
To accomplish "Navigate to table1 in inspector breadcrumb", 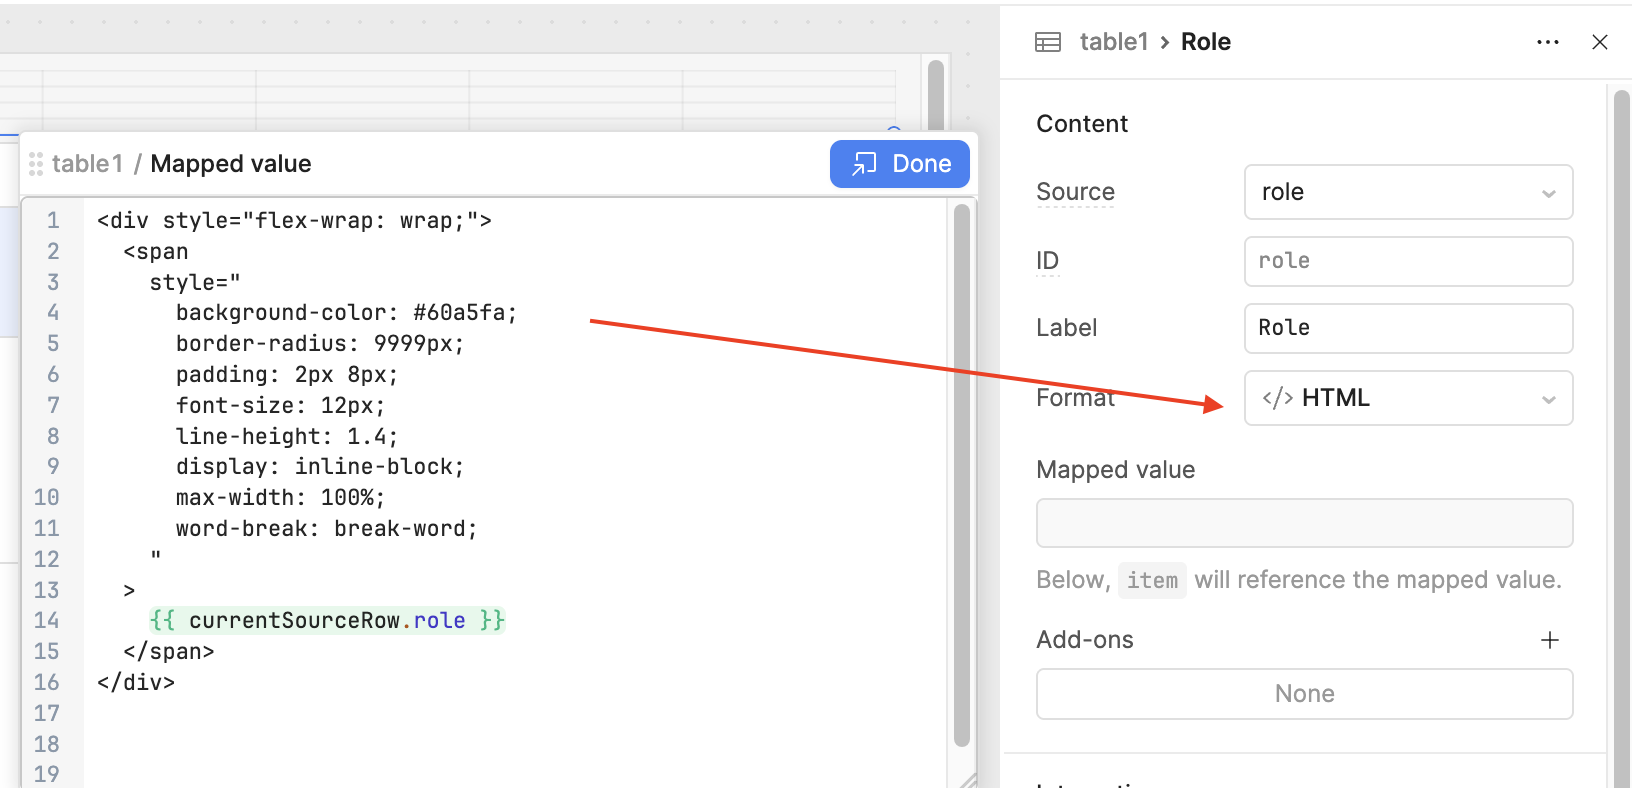I will [x=1113, y=42].
